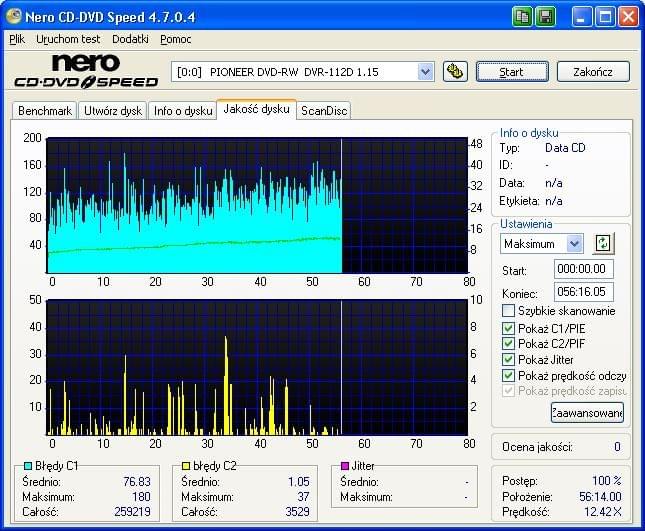Open the Uruchom test menu
Image resolution: width=645 pixels, height=531 pixels.
coord(68,39)
